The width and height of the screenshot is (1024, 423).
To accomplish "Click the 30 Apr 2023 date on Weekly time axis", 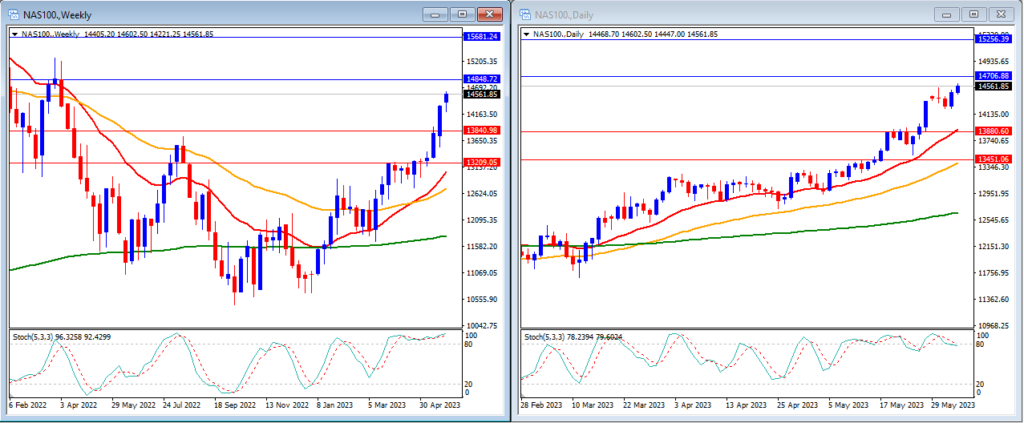I will (440, 405).
